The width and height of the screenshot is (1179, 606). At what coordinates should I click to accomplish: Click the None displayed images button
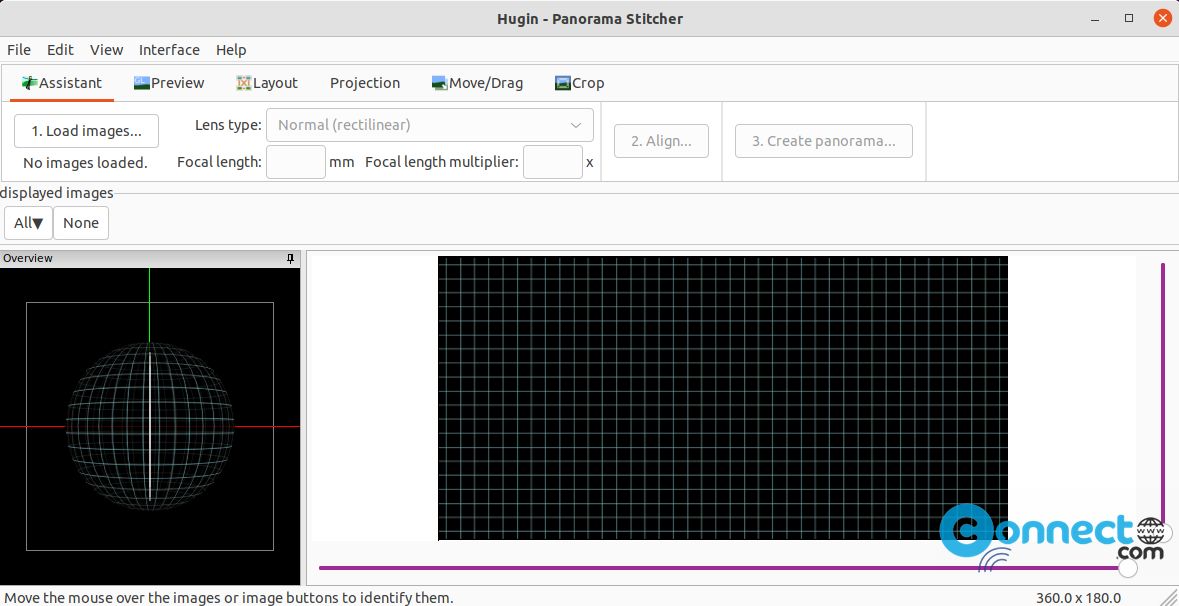click(80, 223)
